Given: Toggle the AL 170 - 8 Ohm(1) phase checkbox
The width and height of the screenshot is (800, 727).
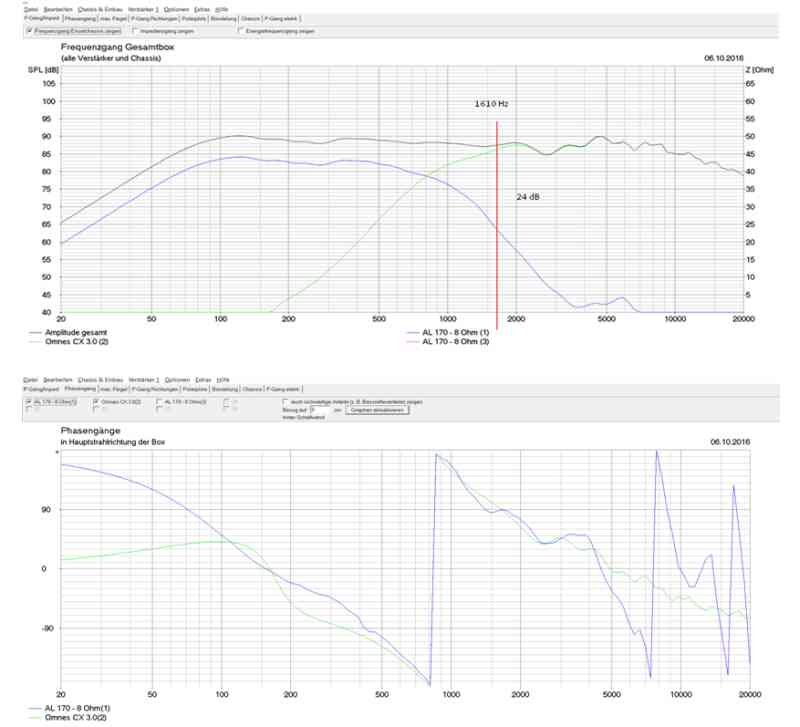Looking at the screenshot, I should (29, 402).
